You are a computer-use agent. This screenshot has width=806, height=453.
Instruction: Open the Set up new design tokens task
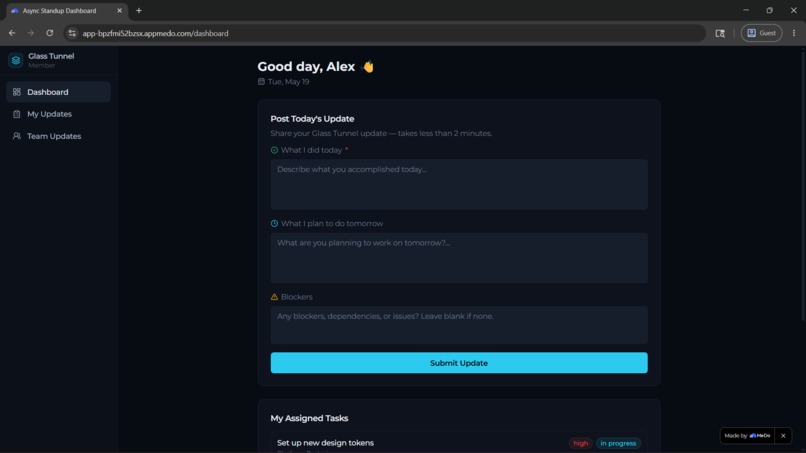click(325, 443)
